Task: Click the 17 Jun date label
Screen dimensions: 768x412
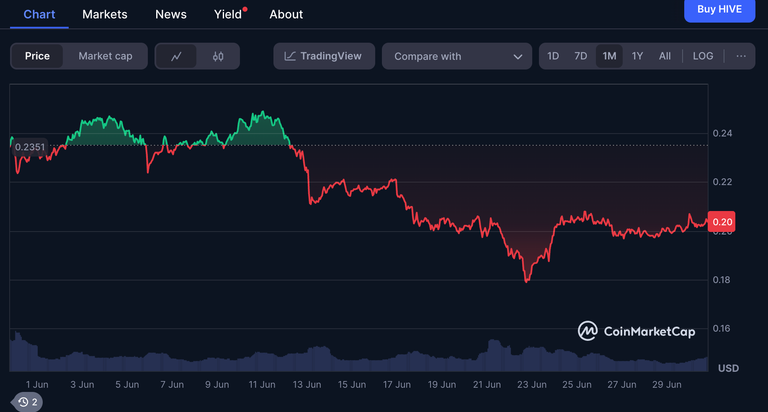Action: pos(397,385)
